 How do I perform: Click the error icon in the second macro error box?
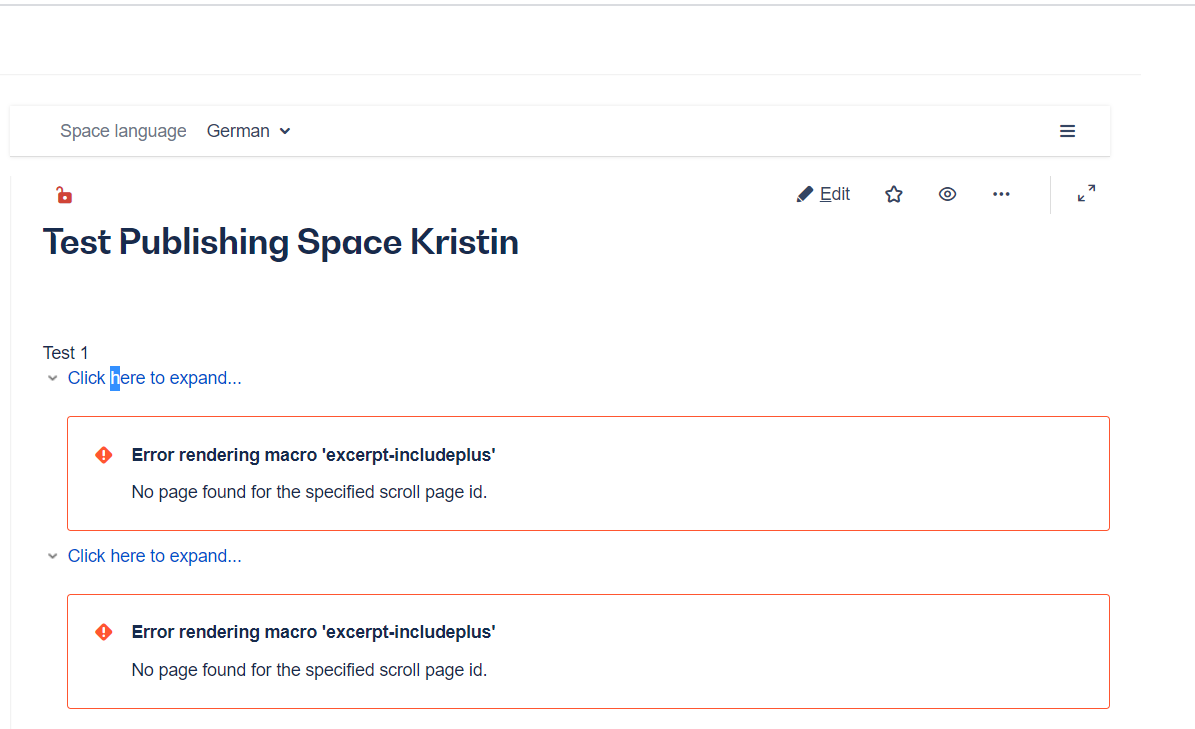point(104,632)
